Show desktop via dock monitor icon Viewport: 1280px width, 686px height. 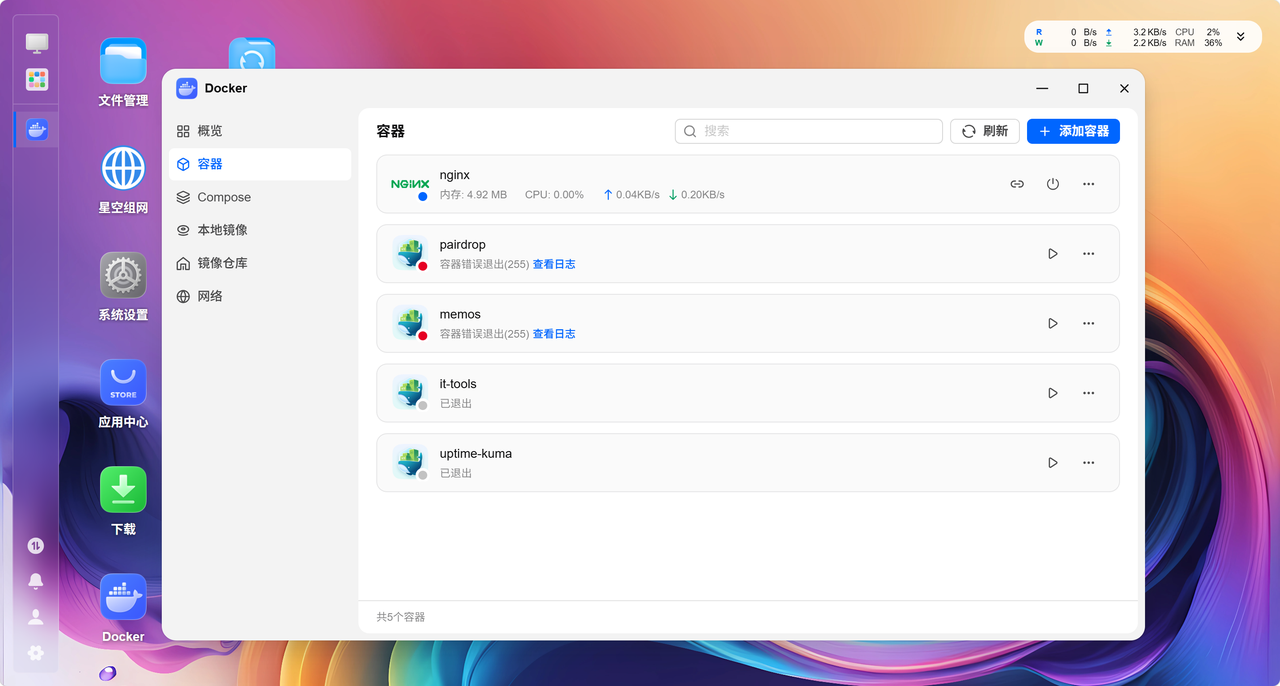point(37,43)
